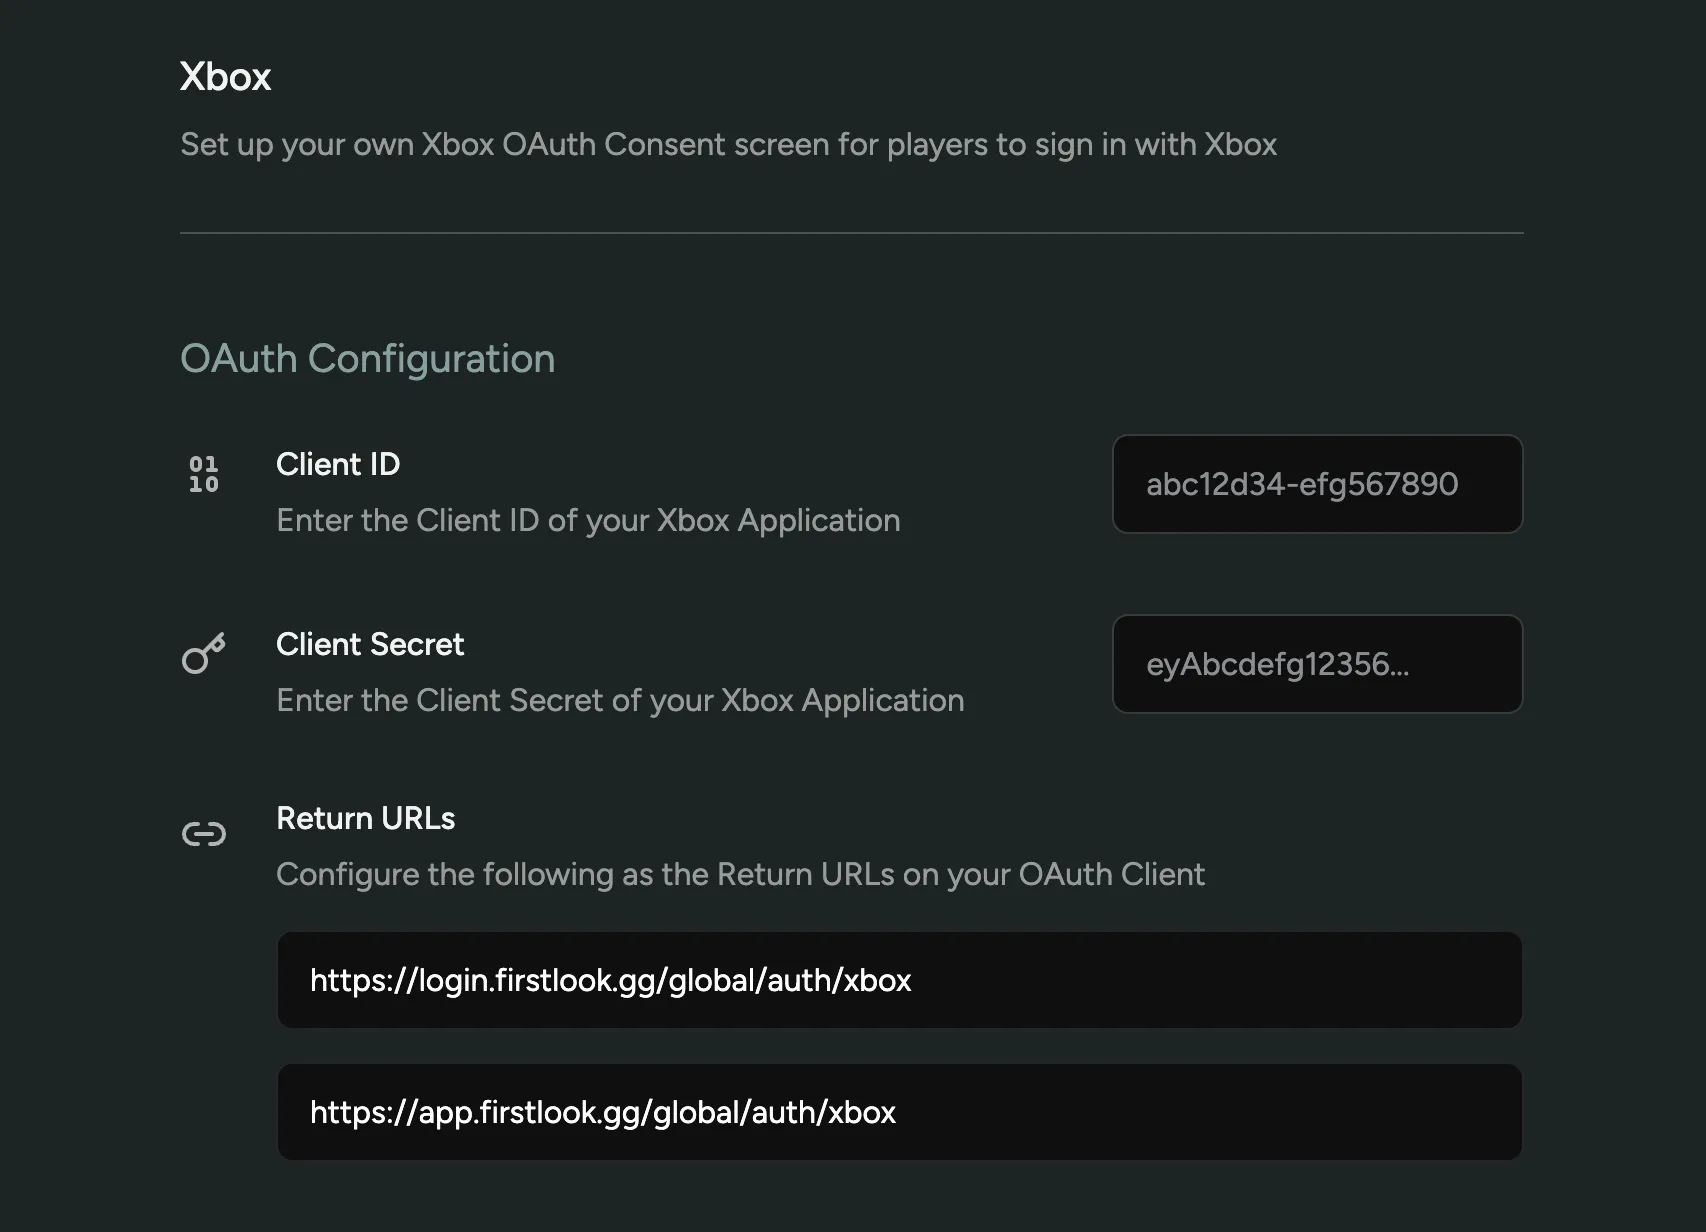Click the Client Secret label
The image size is (1706, 1232).
[x=369, y=644]
